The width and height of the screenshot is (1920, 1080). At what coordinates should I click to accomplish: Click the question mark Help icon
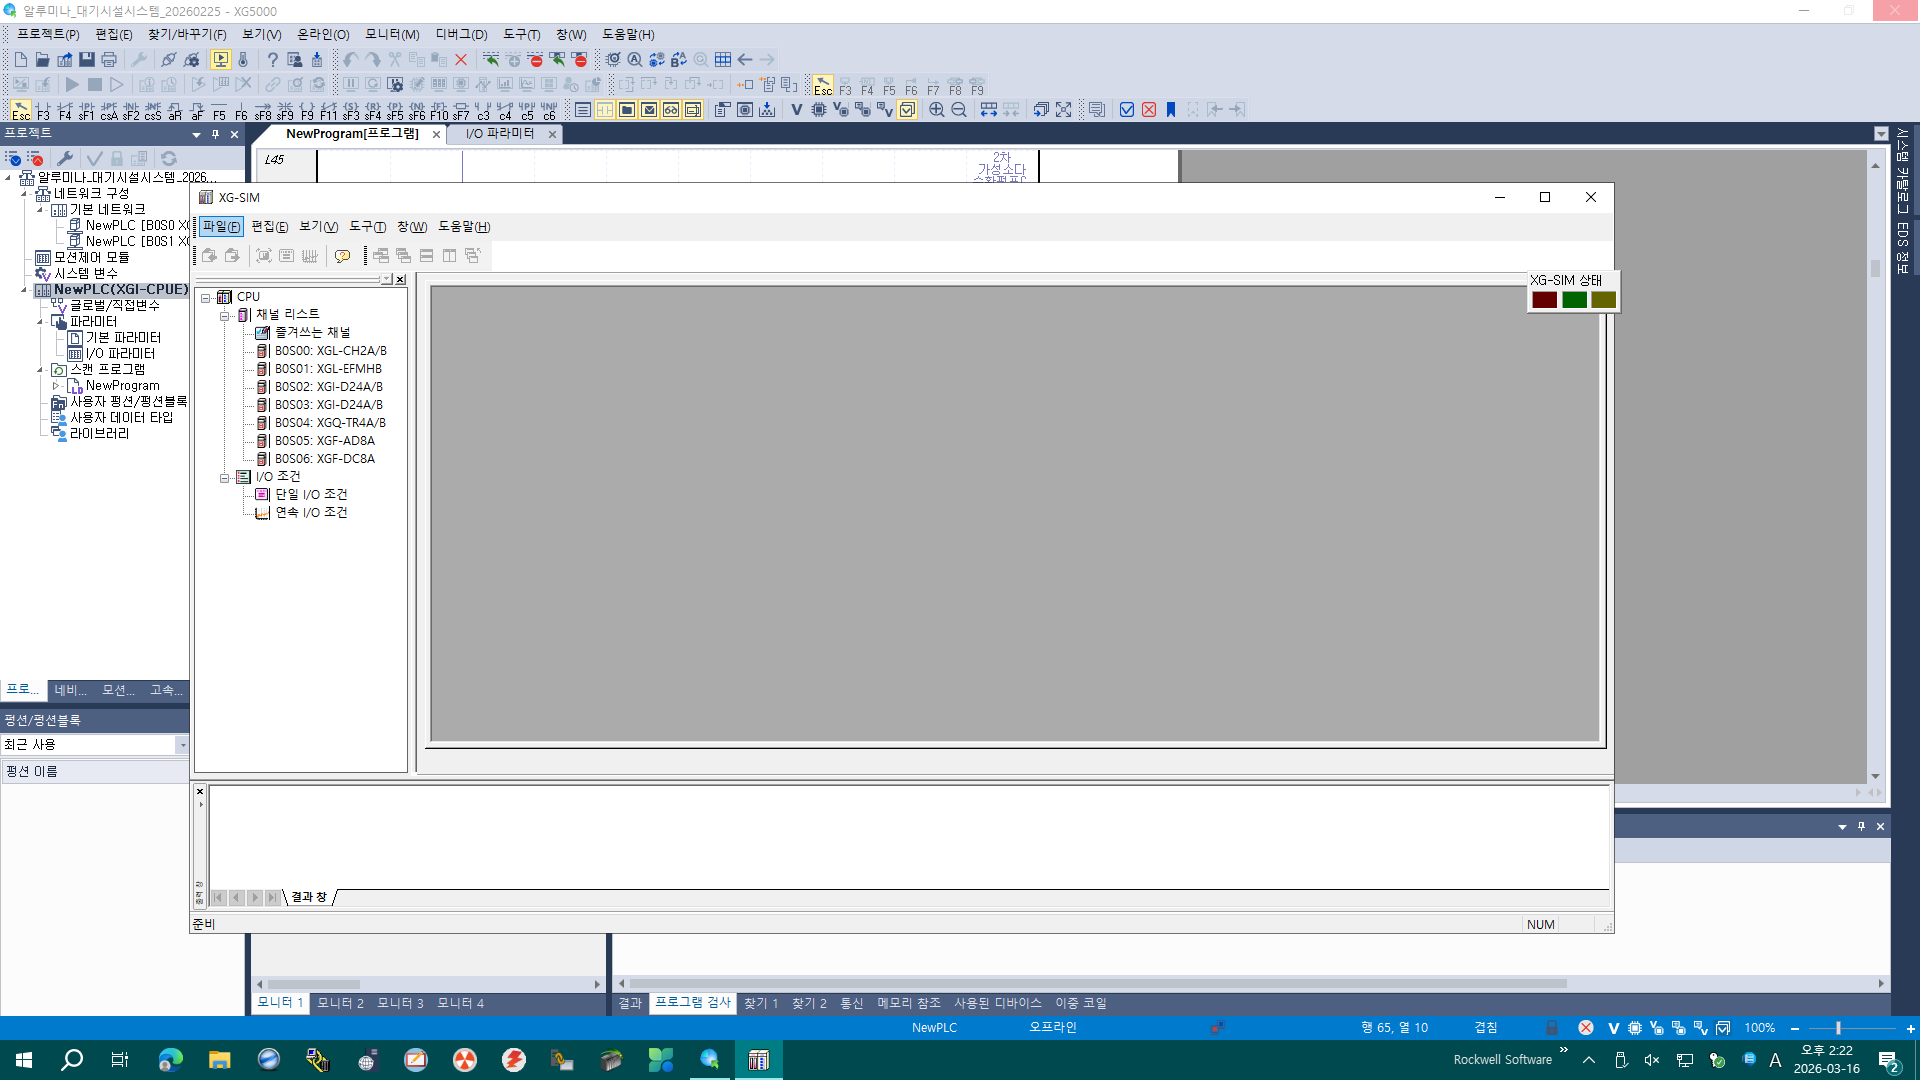(272, 60)
